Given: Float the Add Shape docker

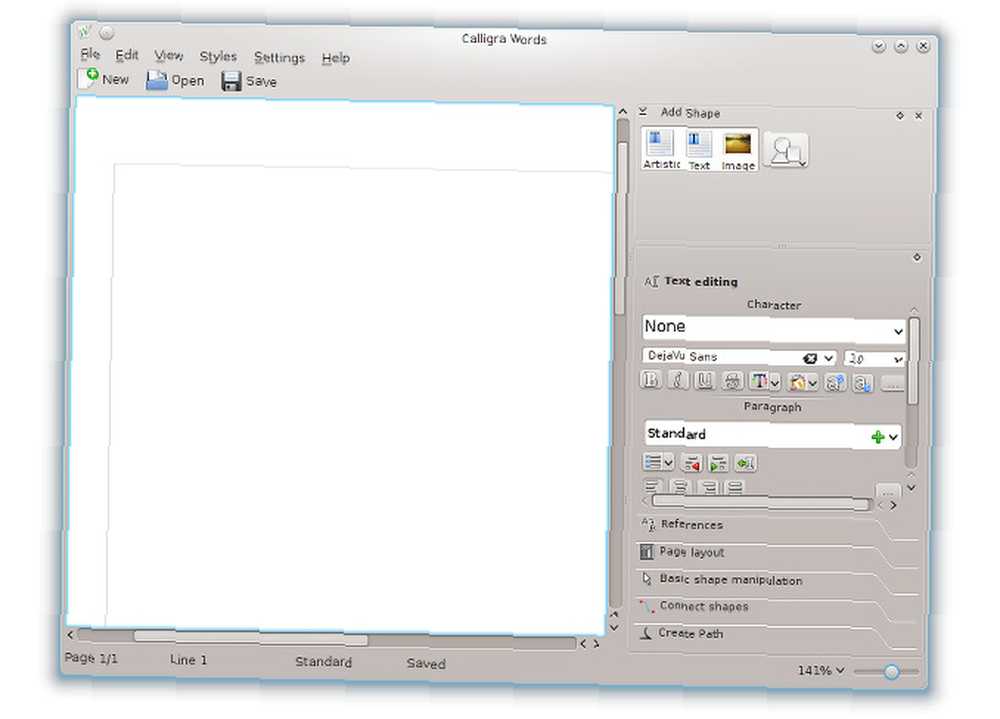Looking at the screenshot, I should point(900,115).
